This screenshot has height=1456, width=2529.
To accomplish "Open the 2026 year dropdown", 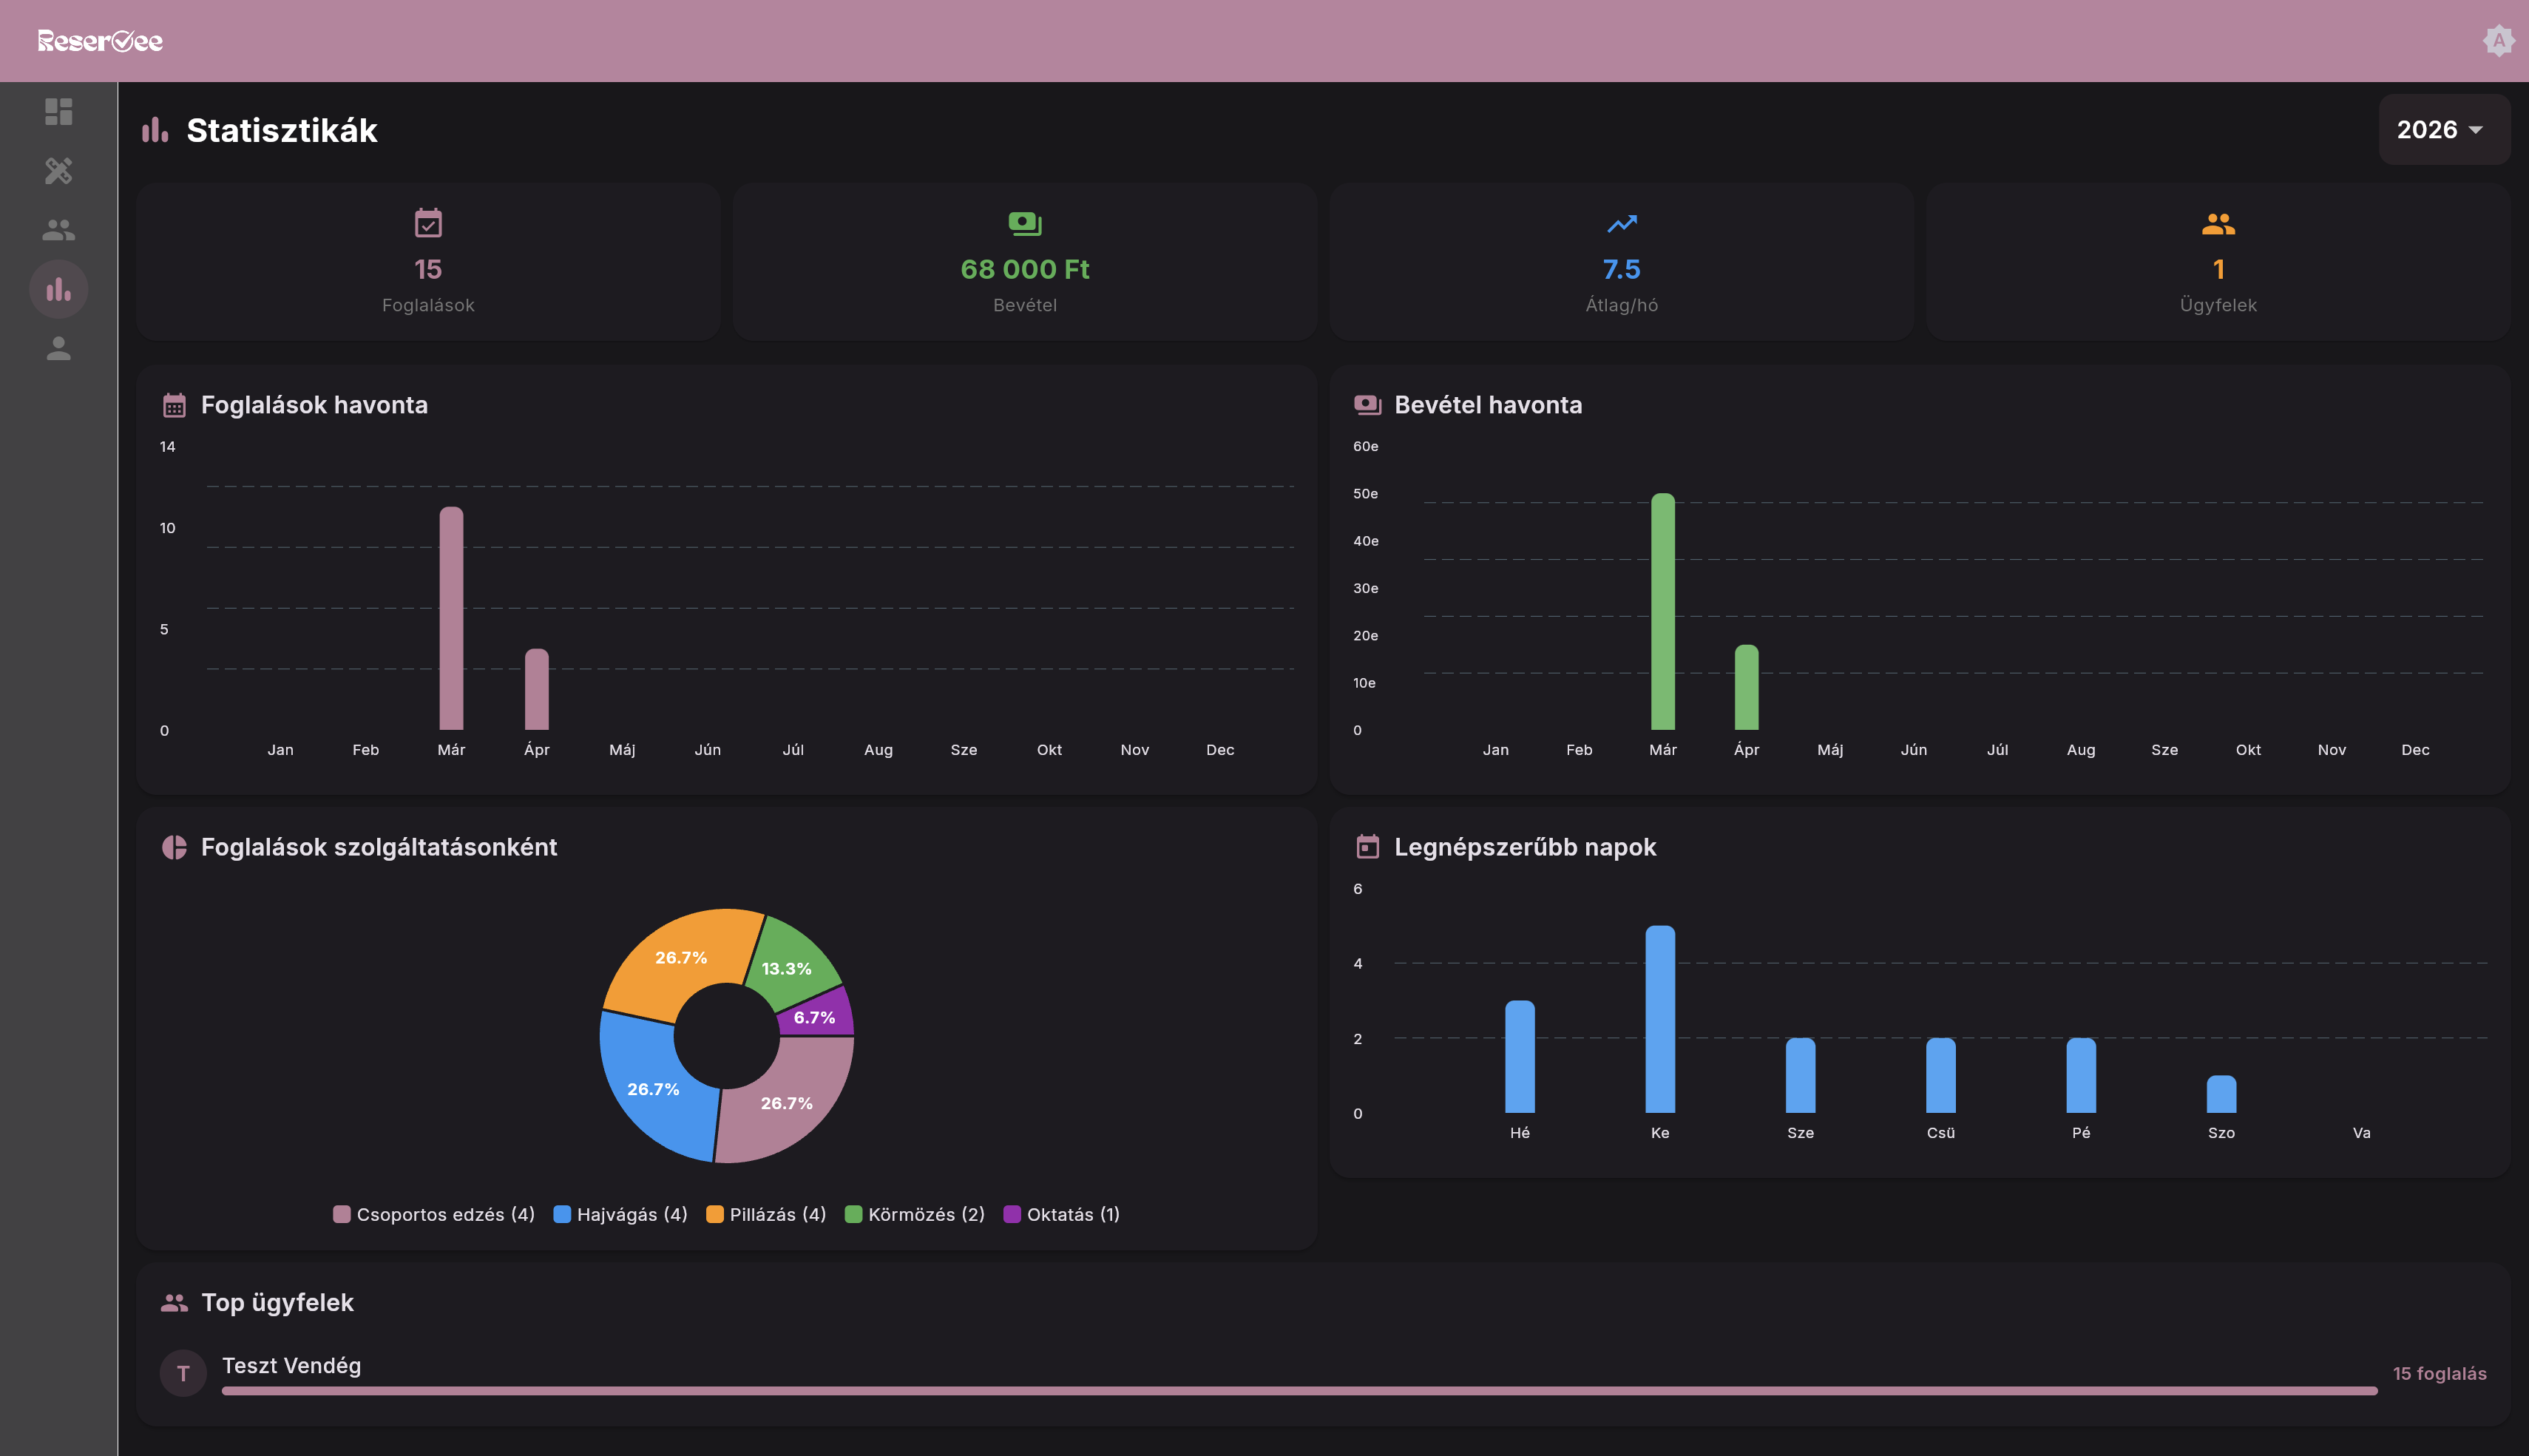I will pos(2440,130).
